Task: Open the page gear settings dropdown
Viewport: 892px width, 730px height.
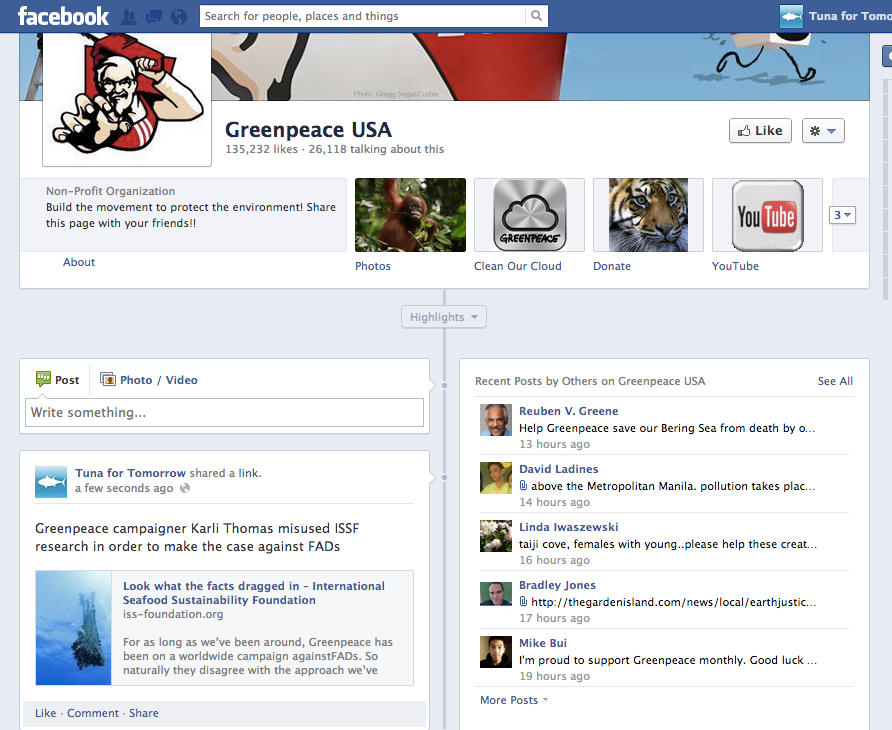Action: pos(823,131)
